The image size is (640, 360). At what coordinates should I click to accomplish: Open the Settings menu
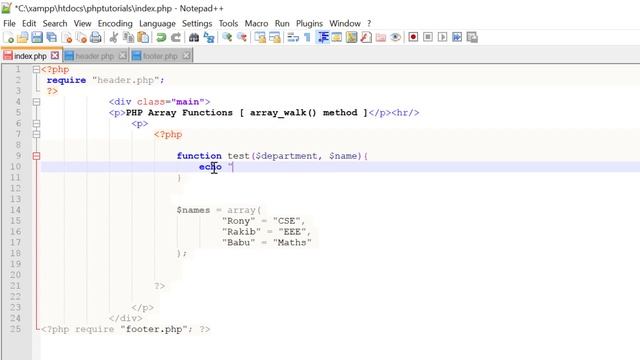pyautogui.click(x=197, y=24)
